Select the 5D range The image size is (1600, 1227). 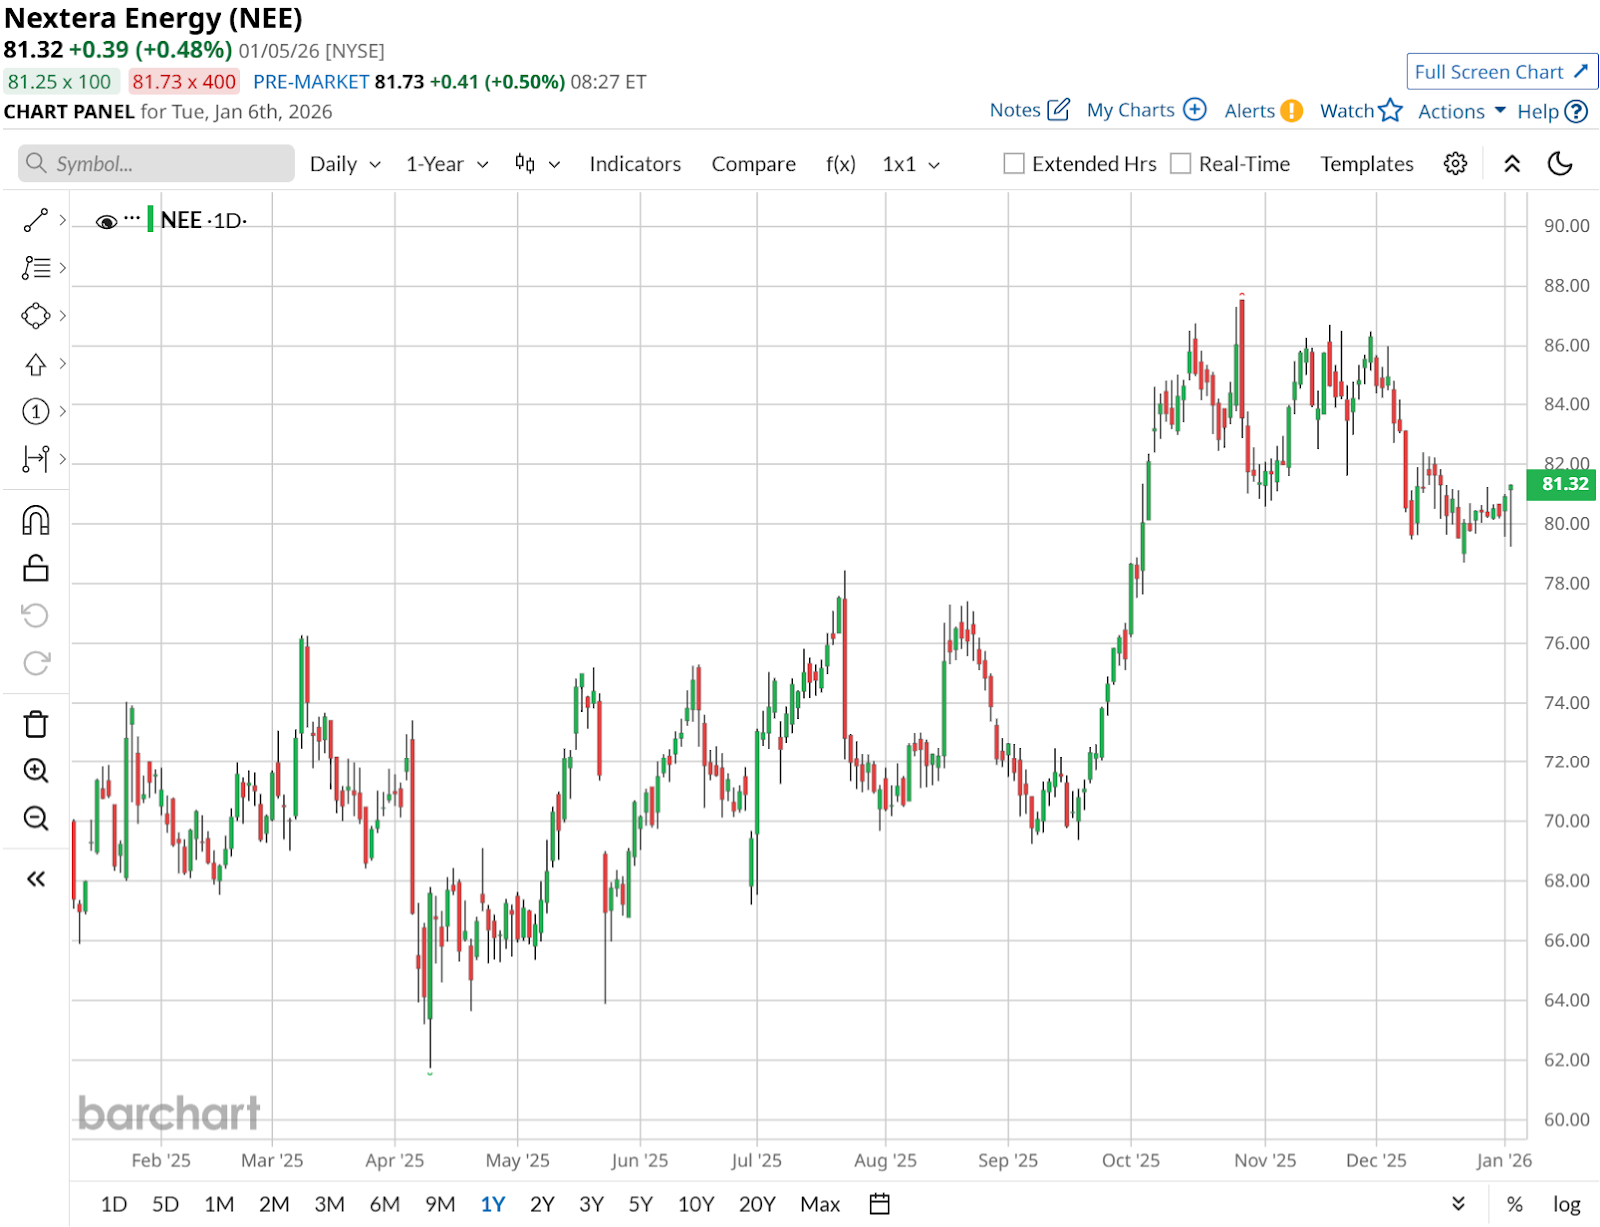tap(166, 1204)
